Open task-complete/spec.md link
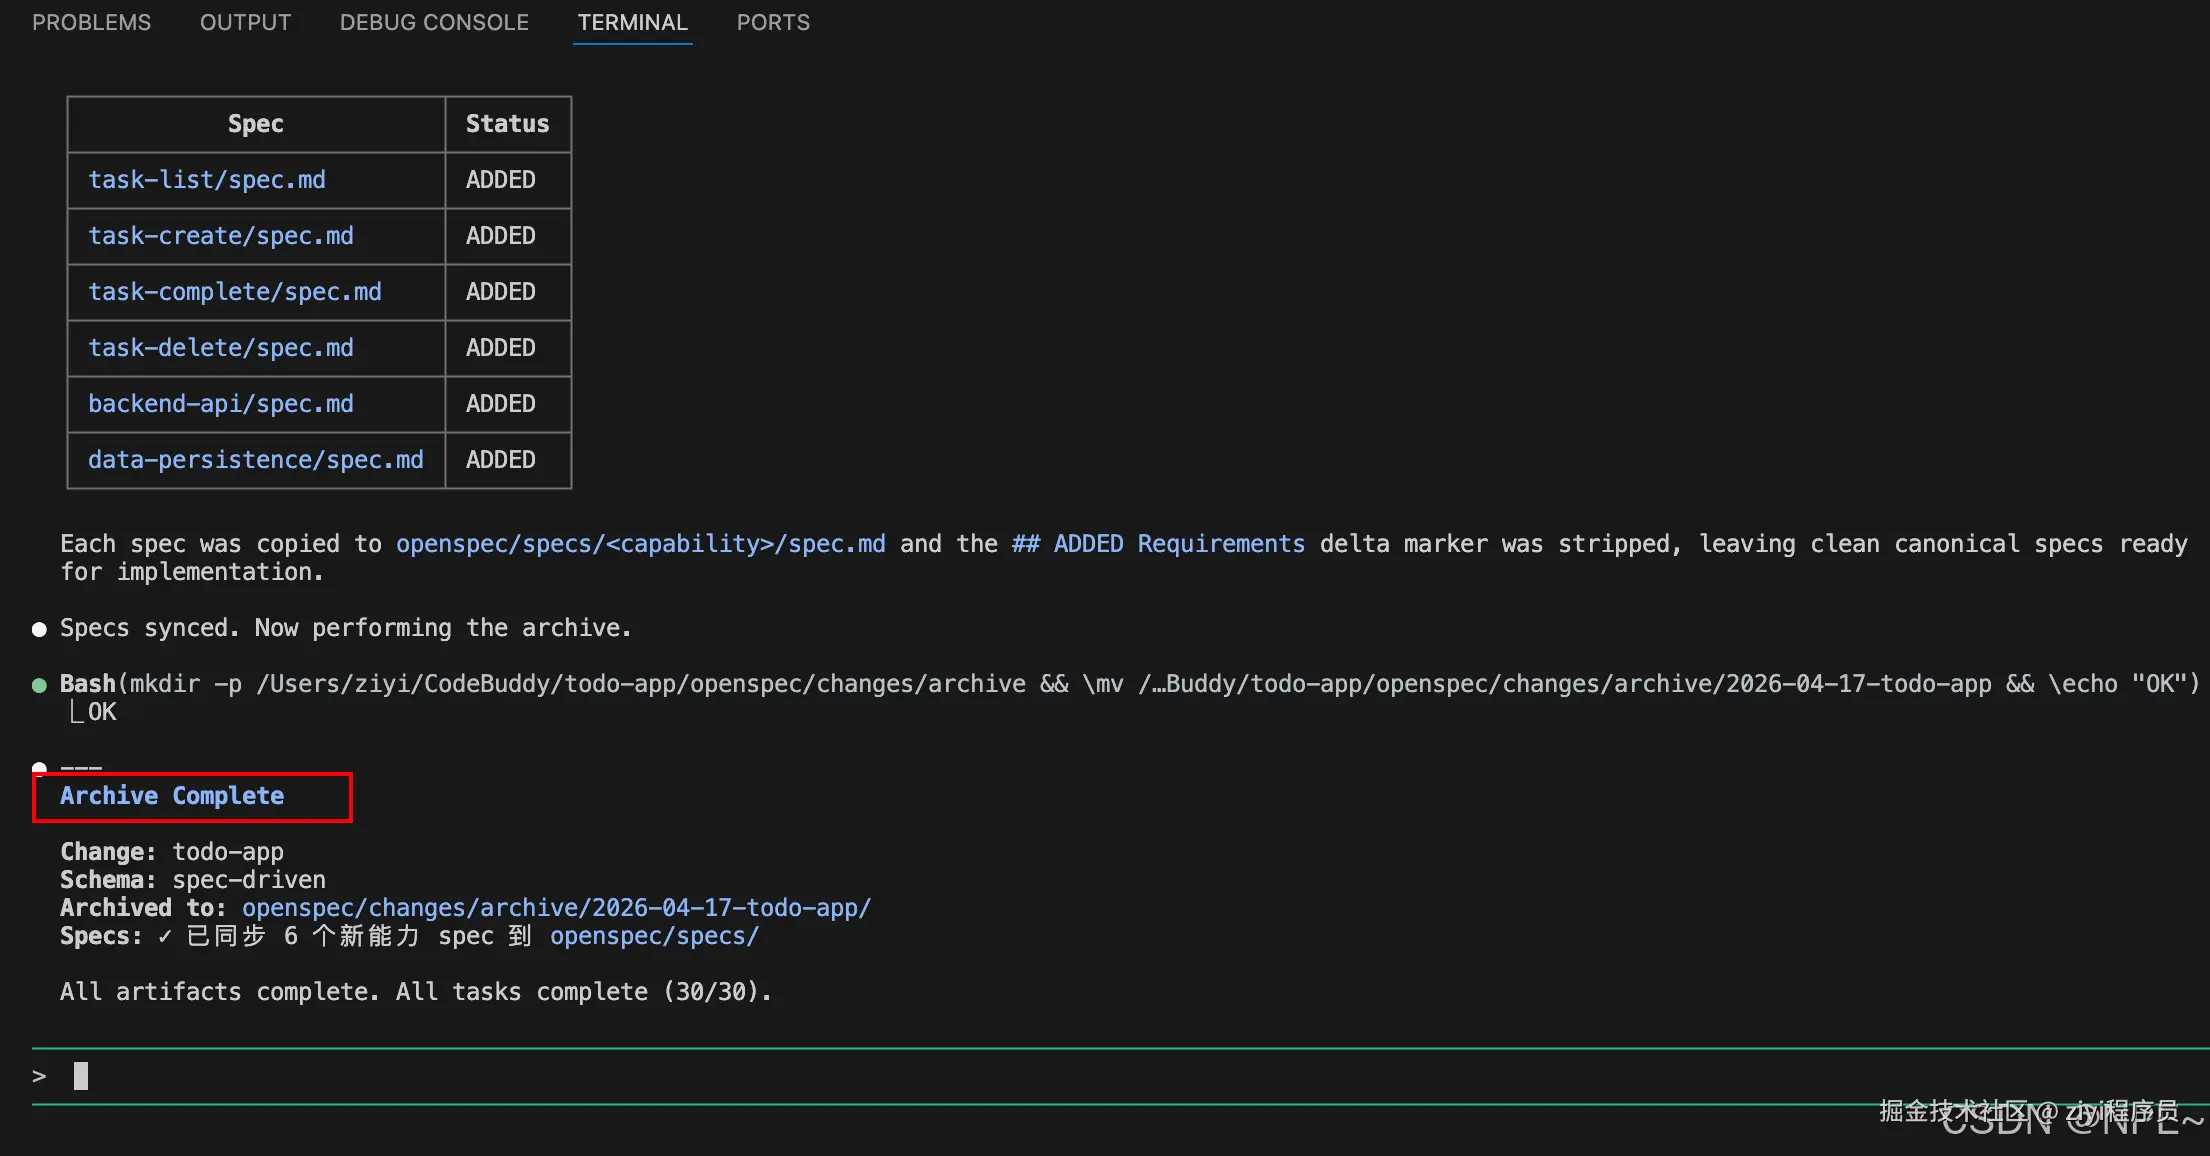Image resolution: width=2210 pixels, height=1156 pixels. coord(235,292)
